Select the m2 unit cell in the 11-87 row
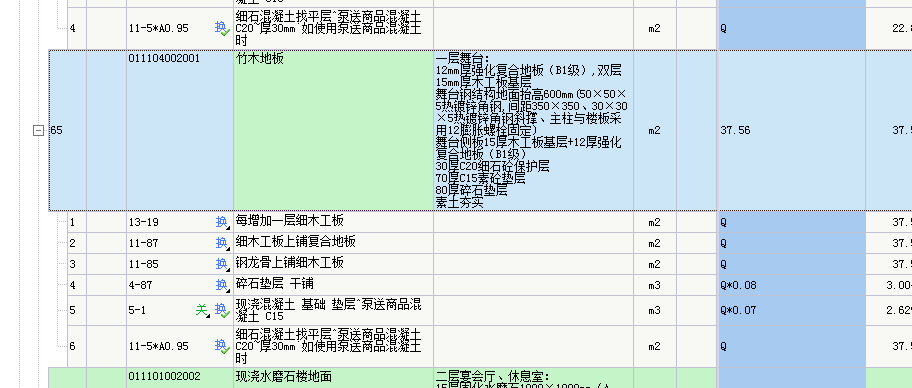Image resolution: width=912 pixels, height=388 pixels. point(655,243)
